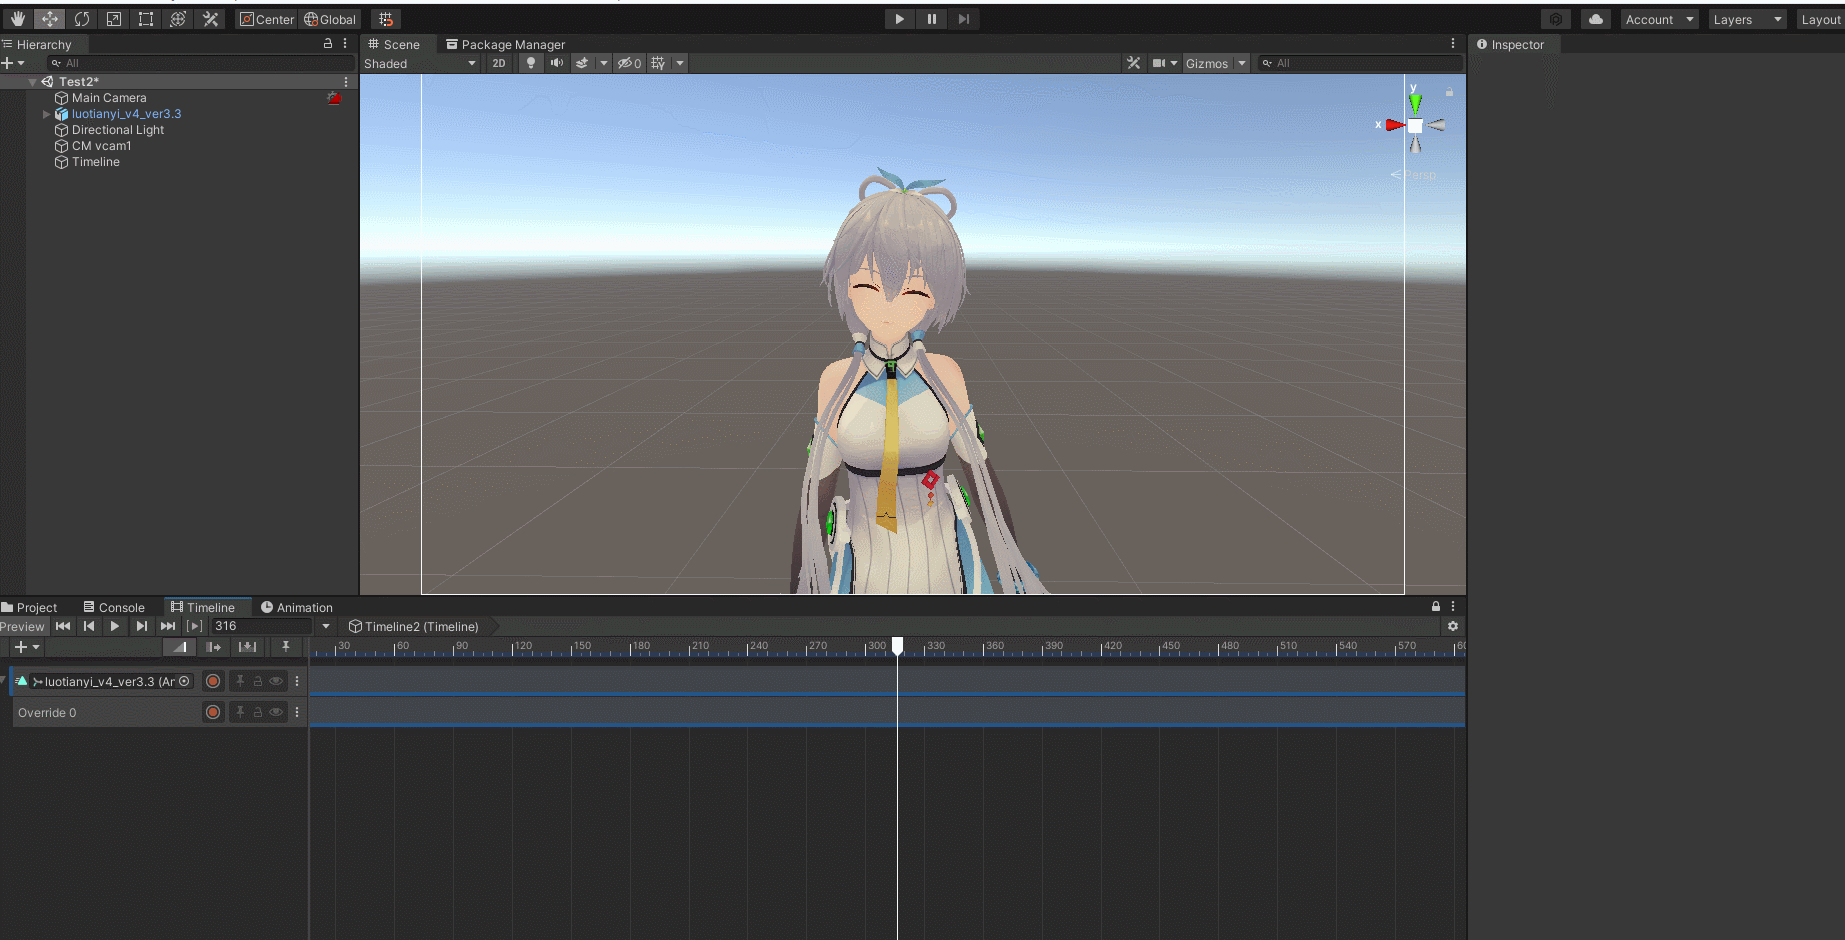
Task: Toggle grid snapping icon in top toolbar
Action: tap(386, 19)
